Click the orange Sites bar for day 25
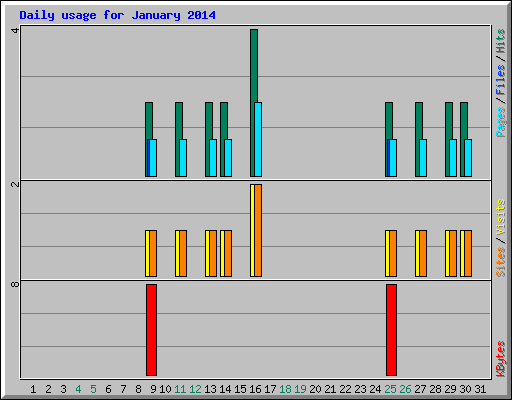The height and width of the screenshot is (400, 512). [x=393, y=253]
